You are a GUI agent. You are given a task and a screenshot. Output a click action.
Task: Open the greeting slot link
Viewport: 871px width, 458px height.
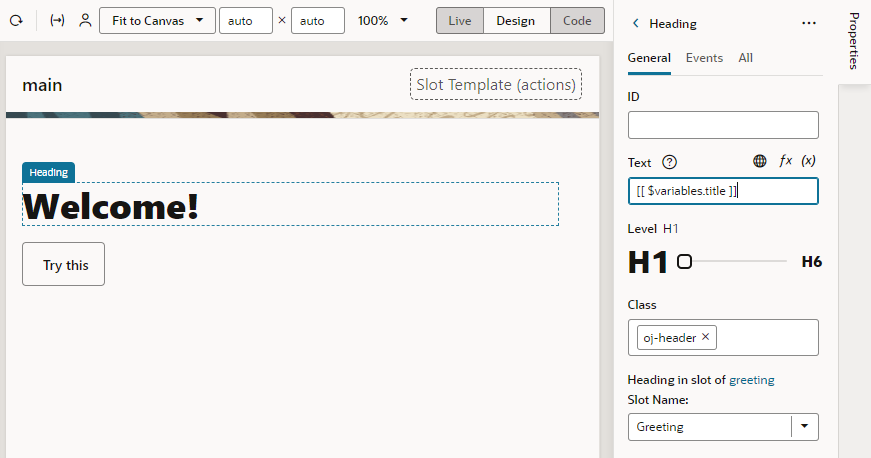[x=752, y=380]
